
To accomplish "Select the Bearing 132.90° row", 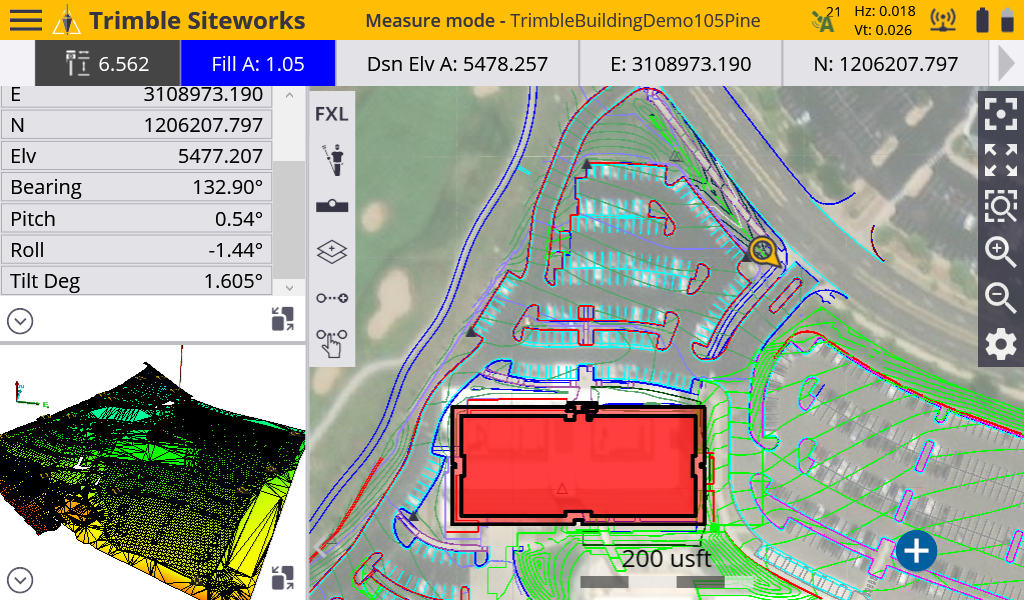I will point(136,187).
